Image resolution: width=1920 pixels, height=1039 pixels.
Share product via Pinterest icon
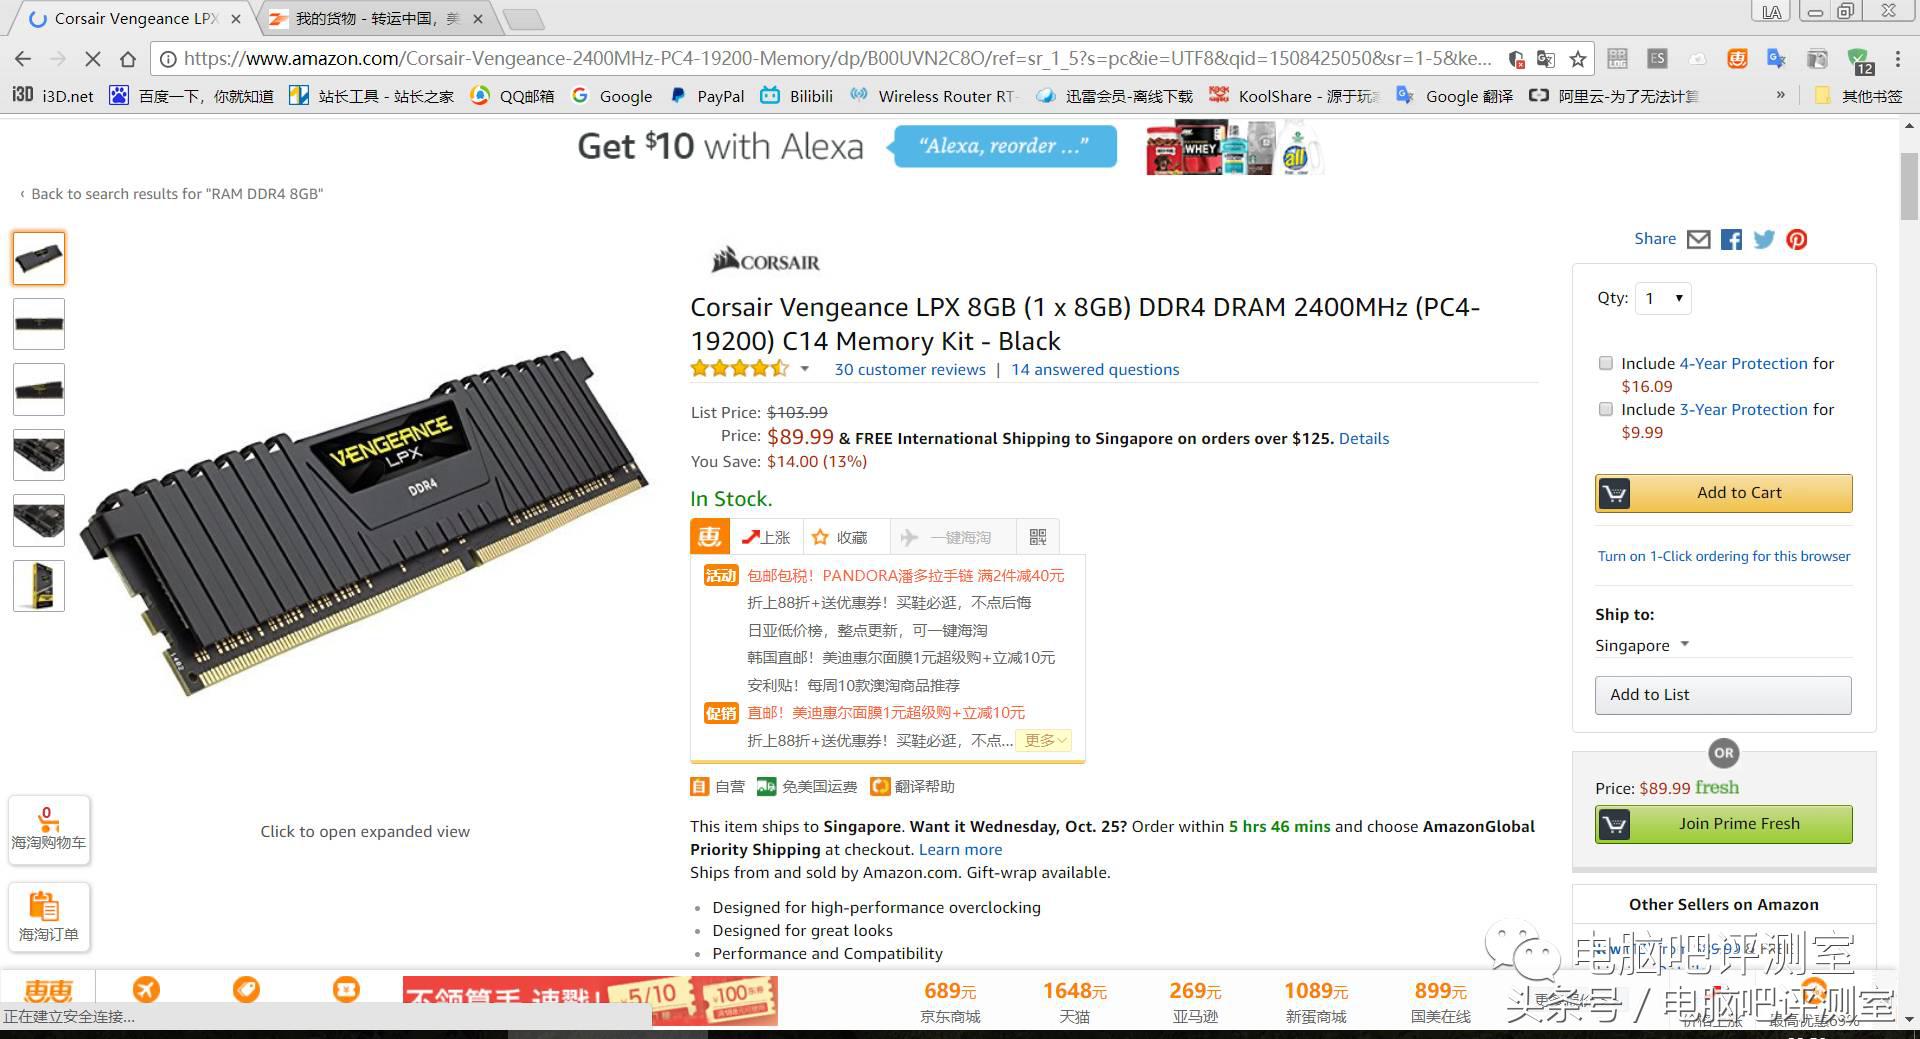point(1797,240)
